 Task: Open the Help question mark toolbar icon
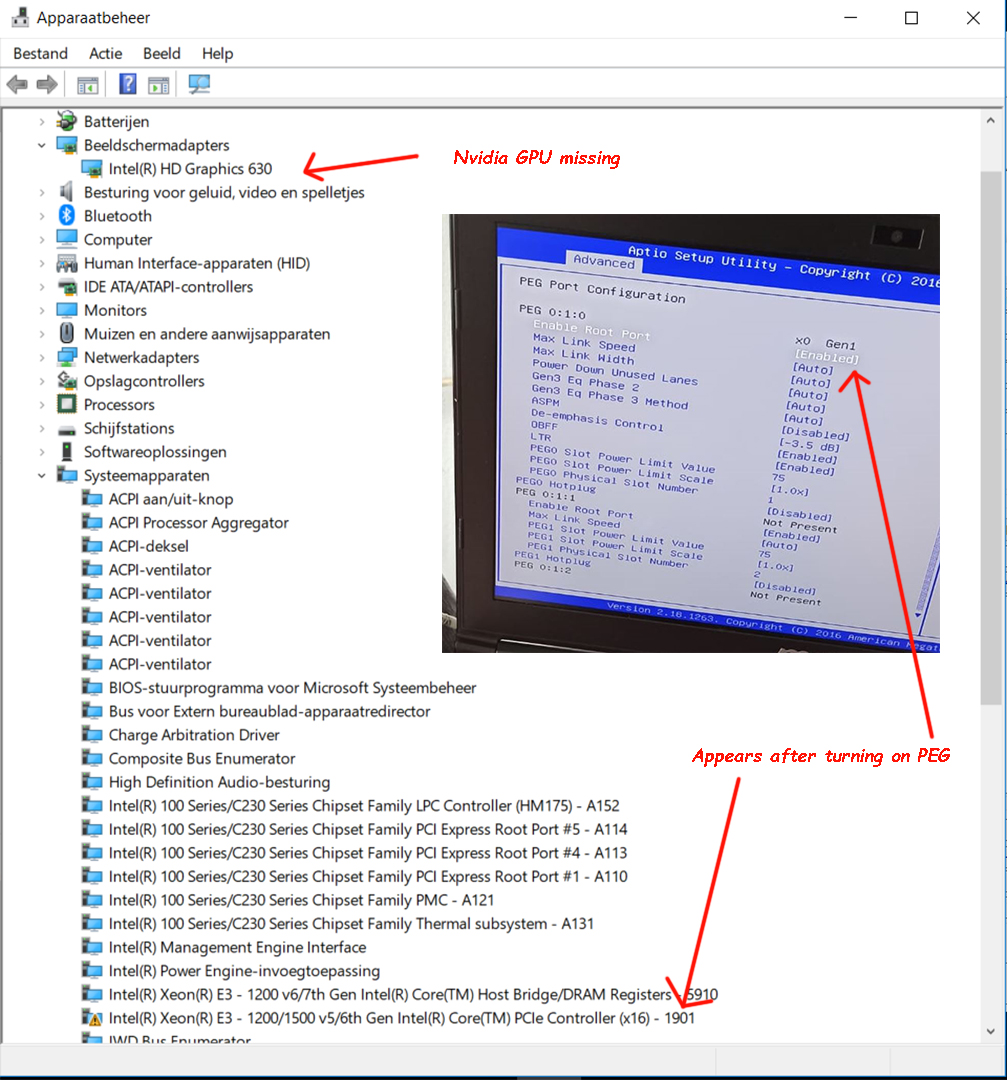coord(127,84)
